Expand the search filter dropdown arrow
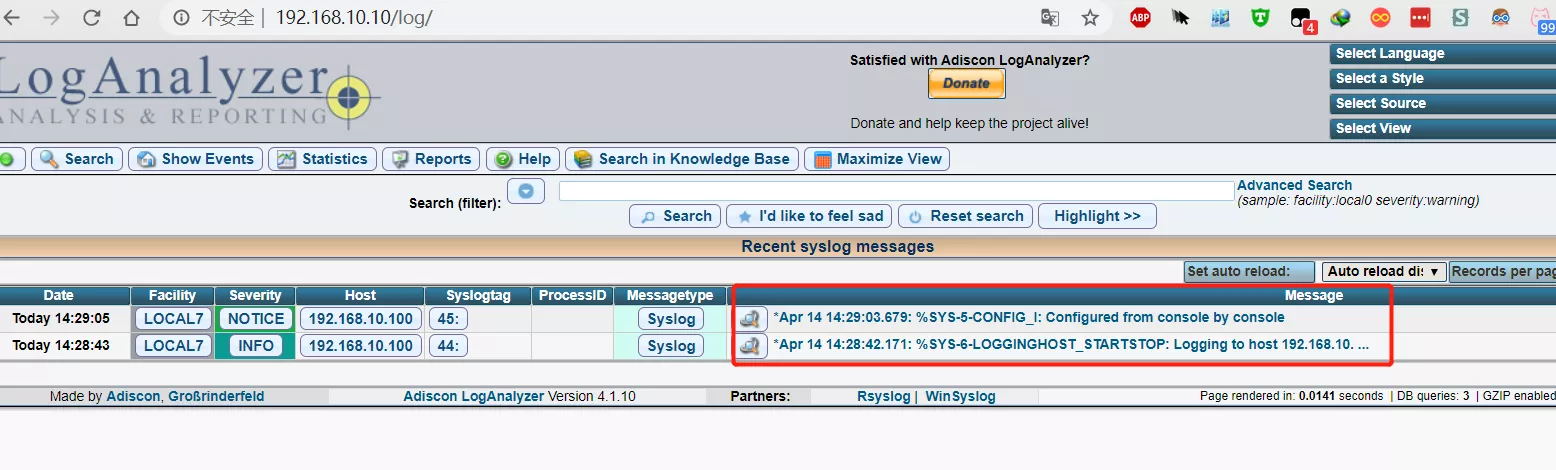The height and width of the screenshot is (470, 1556). [526, 191]
